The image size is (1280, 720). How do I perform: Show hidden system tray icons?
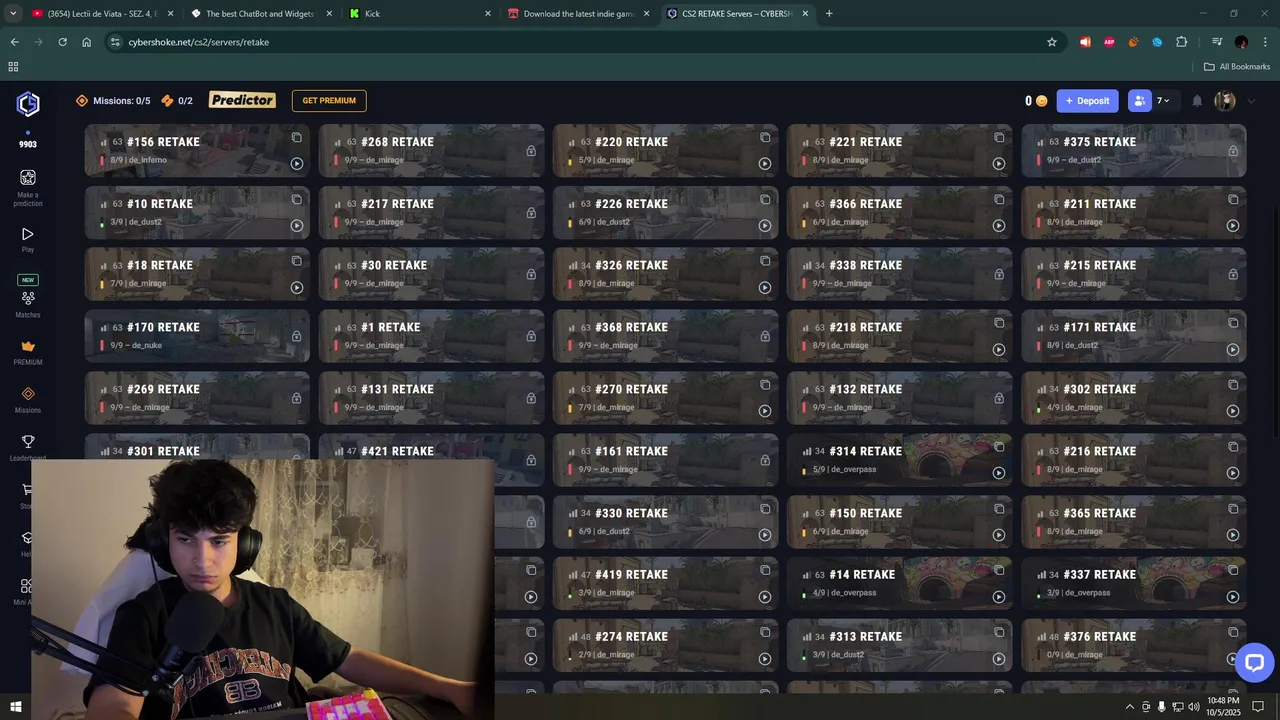coord(1130,707)
